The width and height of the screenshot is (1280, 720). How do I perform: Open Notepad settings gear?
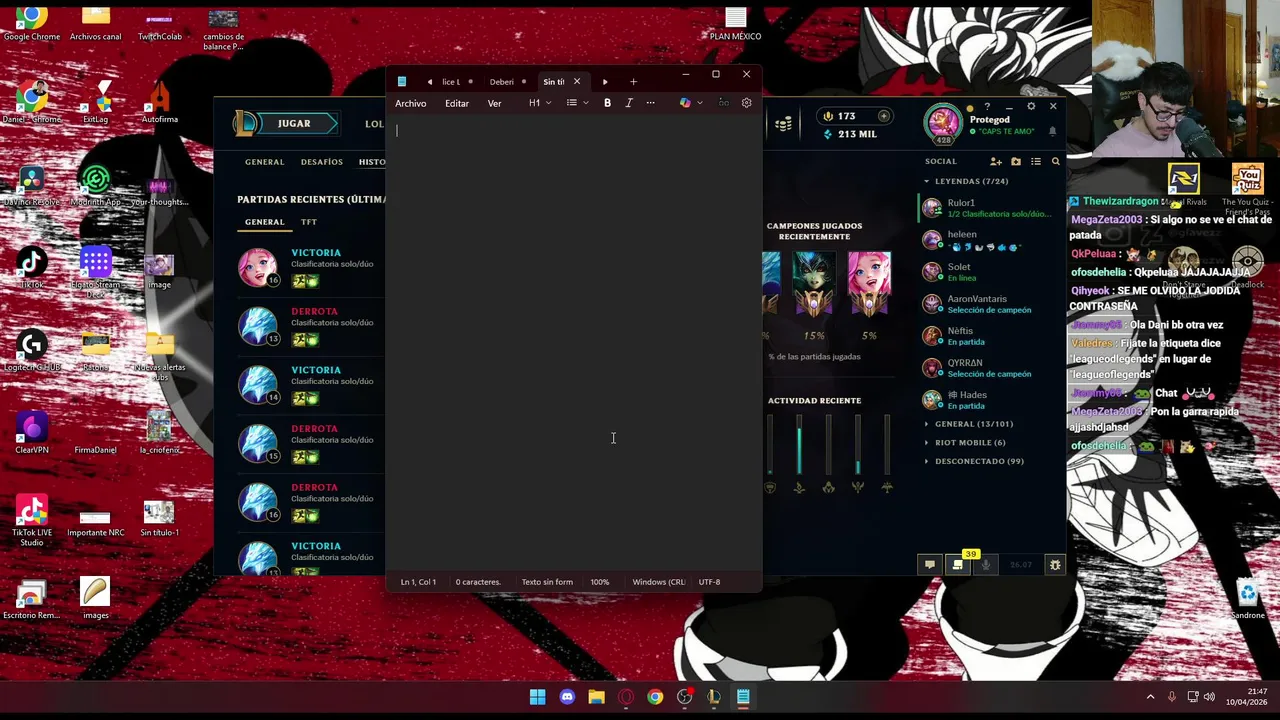tap(746, 103)
